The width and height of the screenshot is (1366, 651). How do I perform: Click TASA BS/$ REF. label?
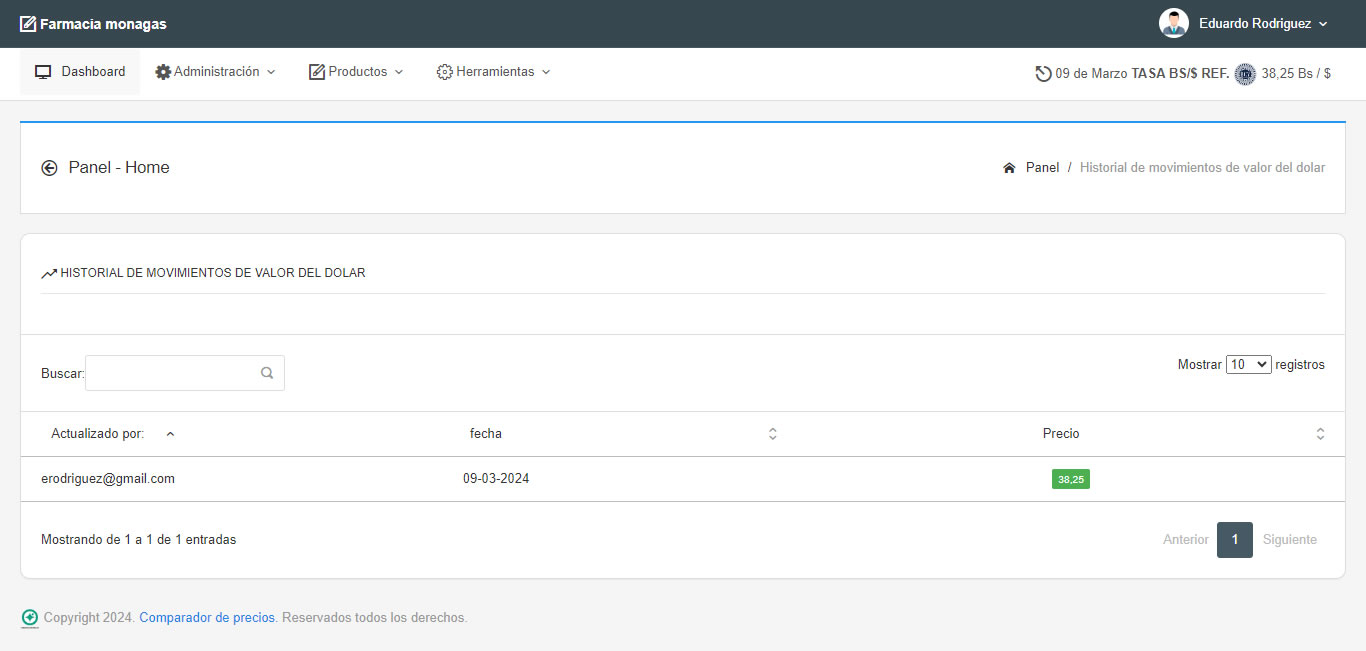click(x=1180, y=73)
